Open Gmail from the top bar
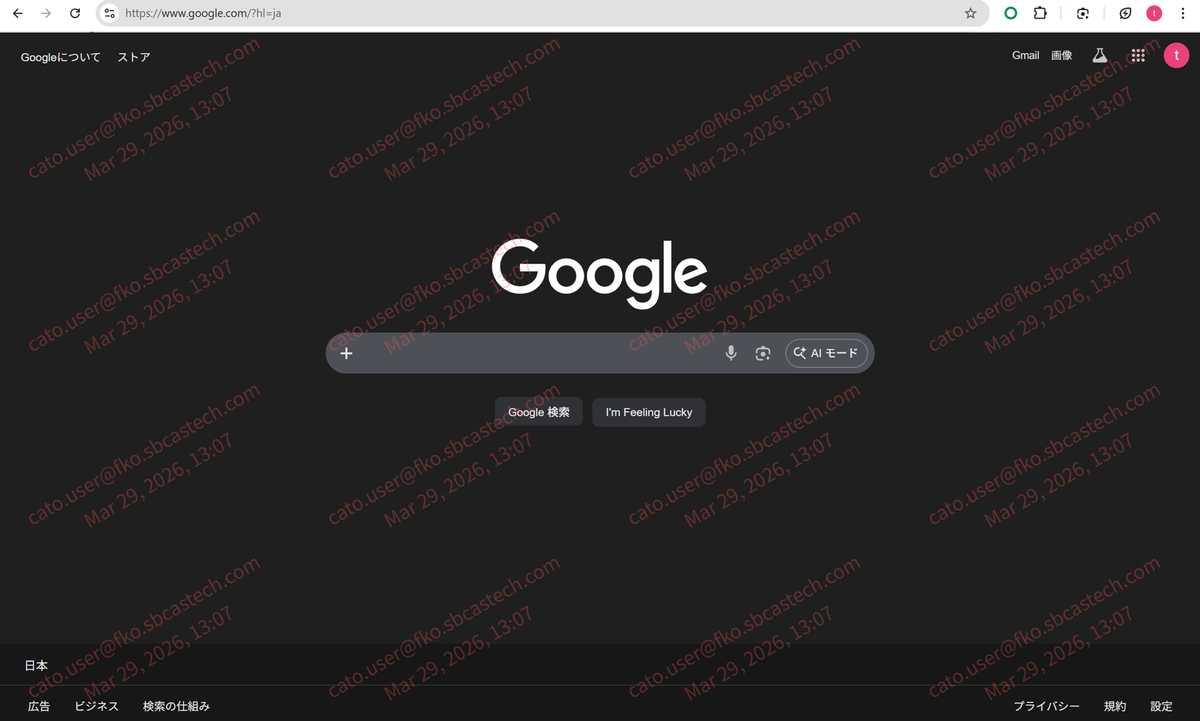 [1025, 55]
